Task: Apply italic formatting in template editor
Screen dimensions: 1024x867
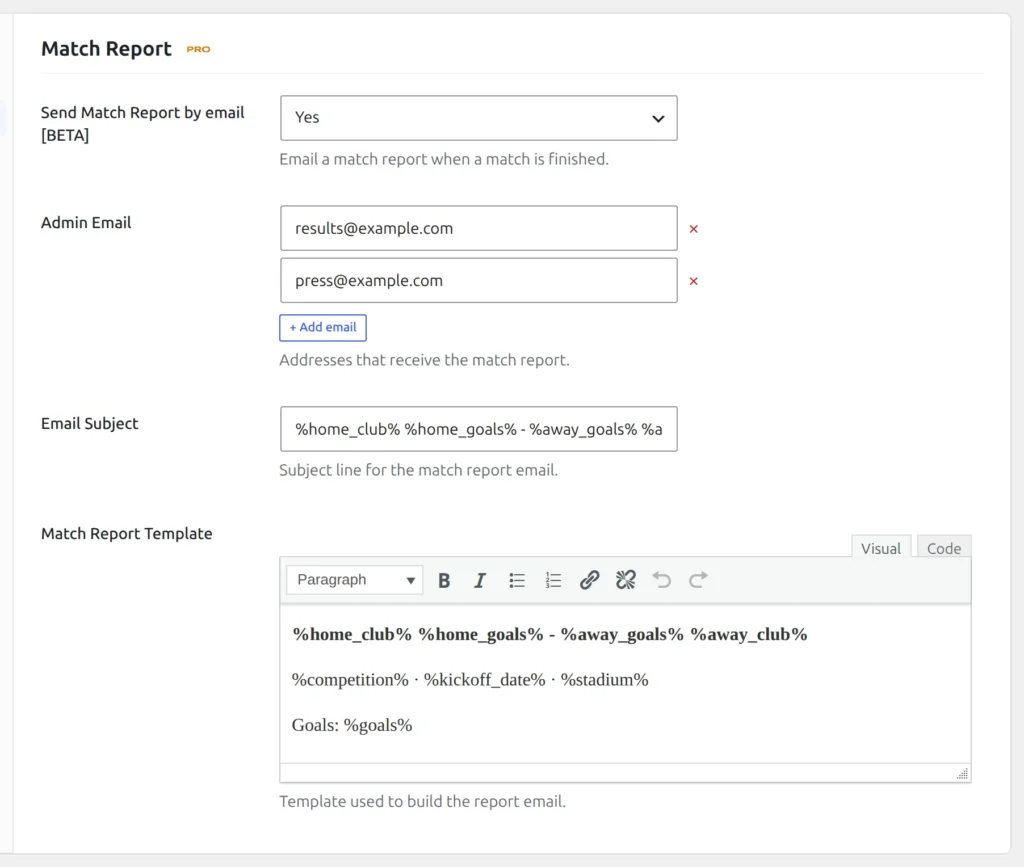Action: pyautogui.click(x=480, y=580)
